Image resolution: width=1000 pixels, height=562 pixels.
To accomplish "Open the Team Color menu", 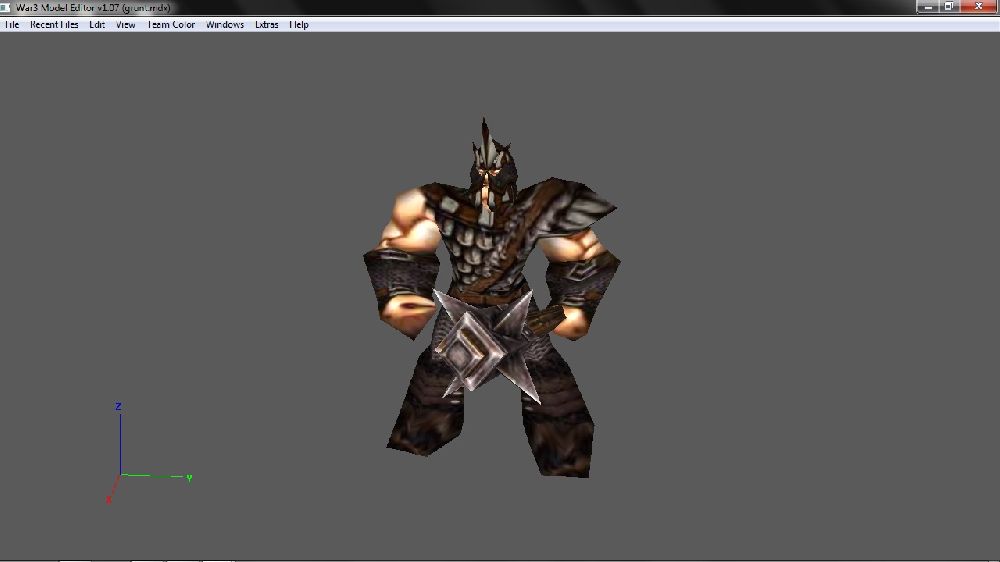I will pos(171,25).
